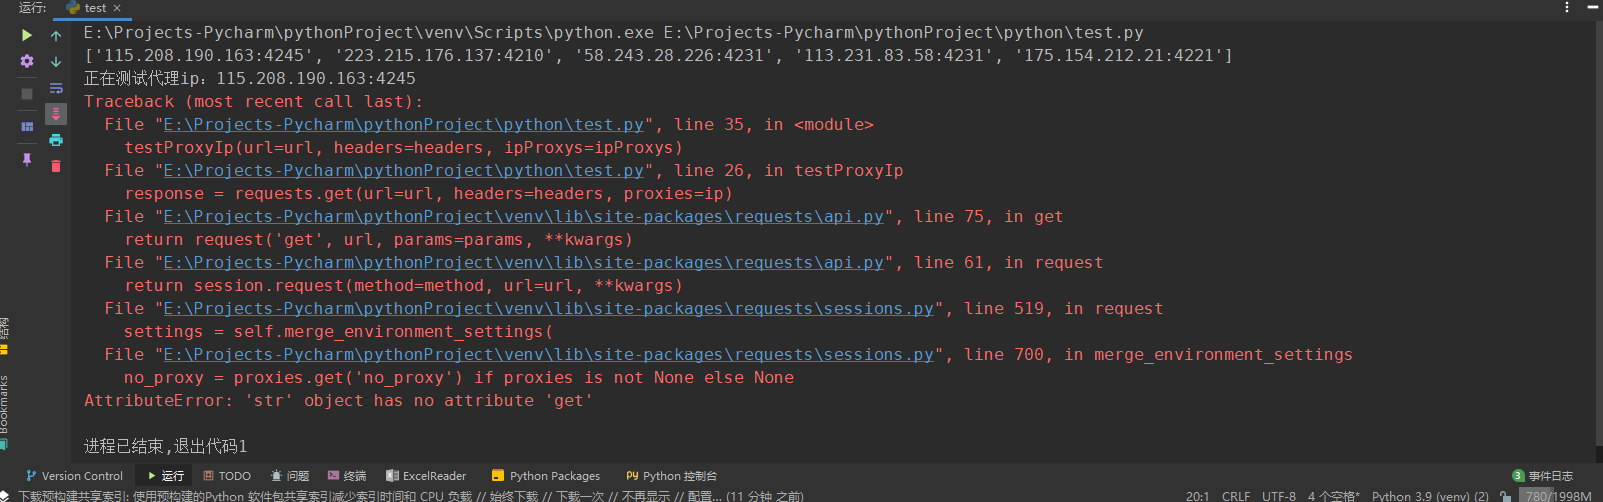This screenshot has height=502, width=1603.
Task: Toggle file read-only lock icon
Action: point(1505,495)
